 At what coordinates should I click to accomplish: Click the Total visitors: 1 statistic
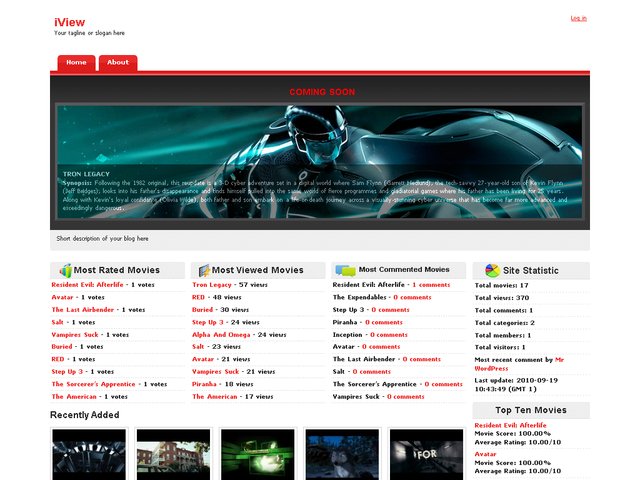500,347
